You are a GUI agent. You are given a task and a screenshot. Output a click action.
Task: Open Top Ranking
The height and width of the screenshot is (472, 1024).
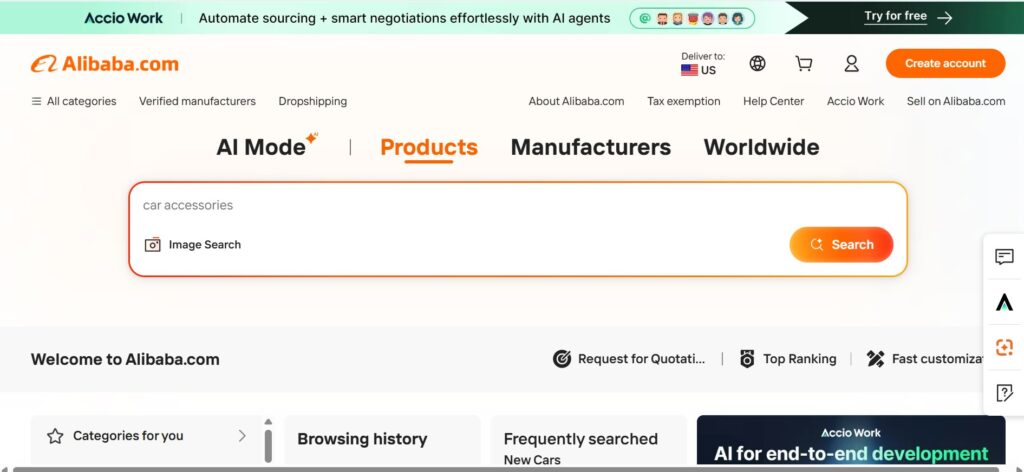(x=799, y=358)
